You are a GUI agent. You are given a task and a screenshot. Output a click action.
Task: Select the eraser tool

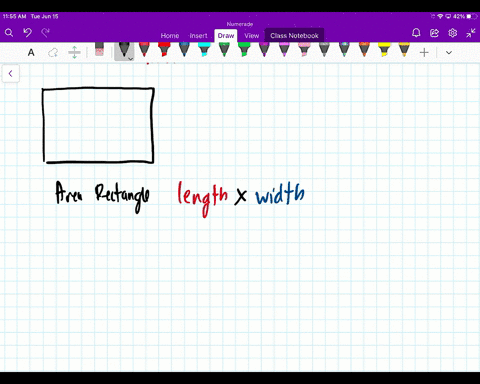tap(99, 49)
